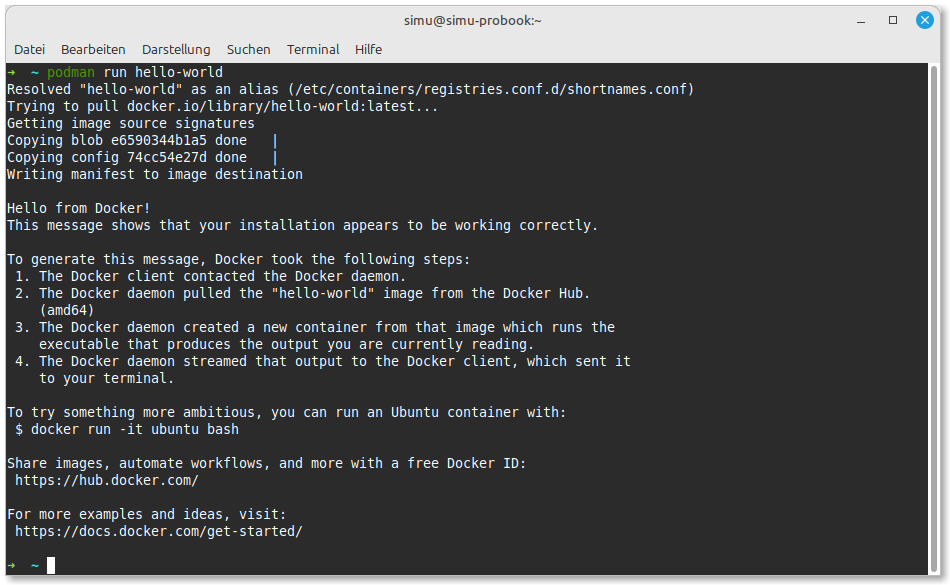Maximize the terminal window
Screen dimensions: 950x585
[x=893, y=20]
